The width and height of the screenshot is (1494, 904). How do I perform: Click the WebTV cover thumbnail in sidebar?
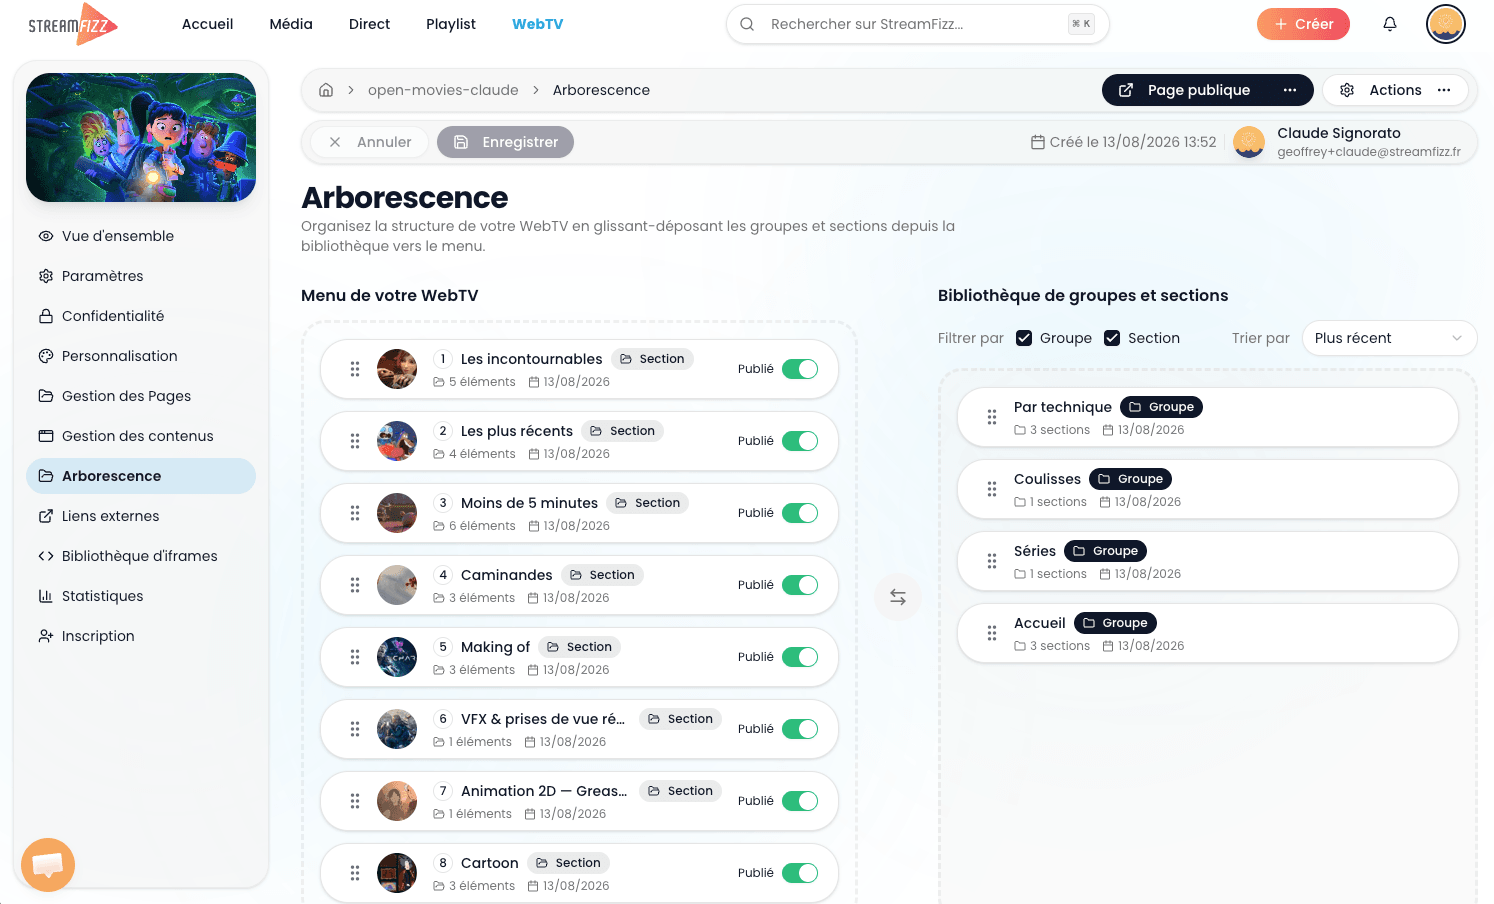coord(141,137)
